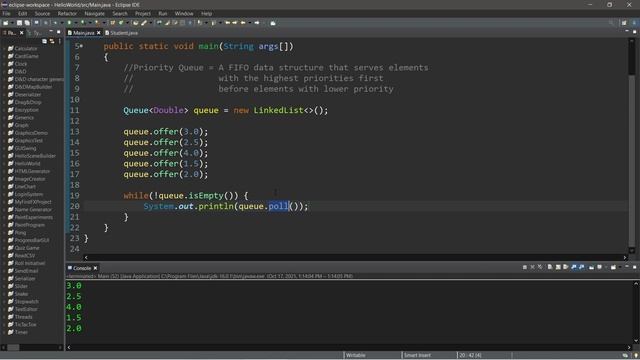Click the Package Explorer horizontal scrollbar thumb
The width and height of the screenshot is (640, 360).
(13, 347)
